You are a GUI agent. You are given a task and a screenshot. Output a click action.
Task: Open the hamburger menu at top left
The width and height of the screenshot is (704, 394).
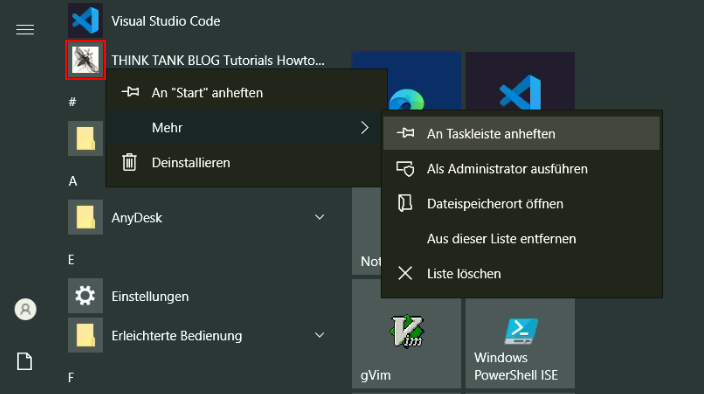tap(25, 30)
